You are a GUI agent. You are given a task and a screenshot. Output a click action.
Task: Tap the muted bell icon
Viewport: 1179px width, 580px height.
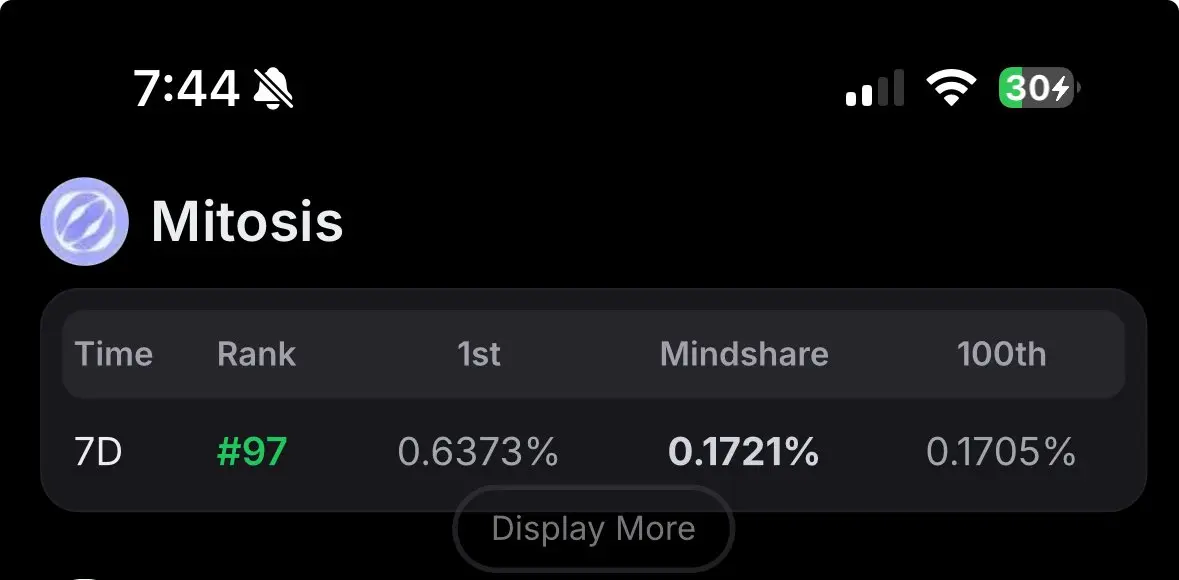pyautogui.click(x=274, y=88)
